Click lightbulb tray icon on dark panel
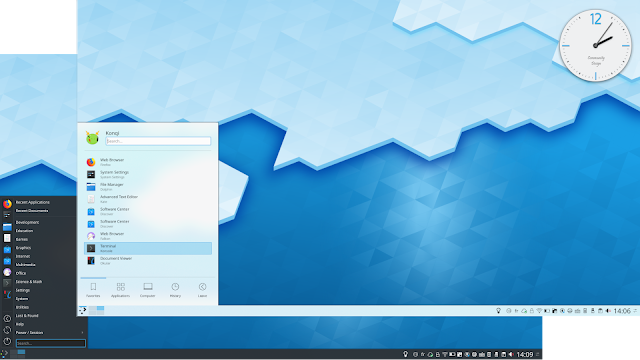 405,354
